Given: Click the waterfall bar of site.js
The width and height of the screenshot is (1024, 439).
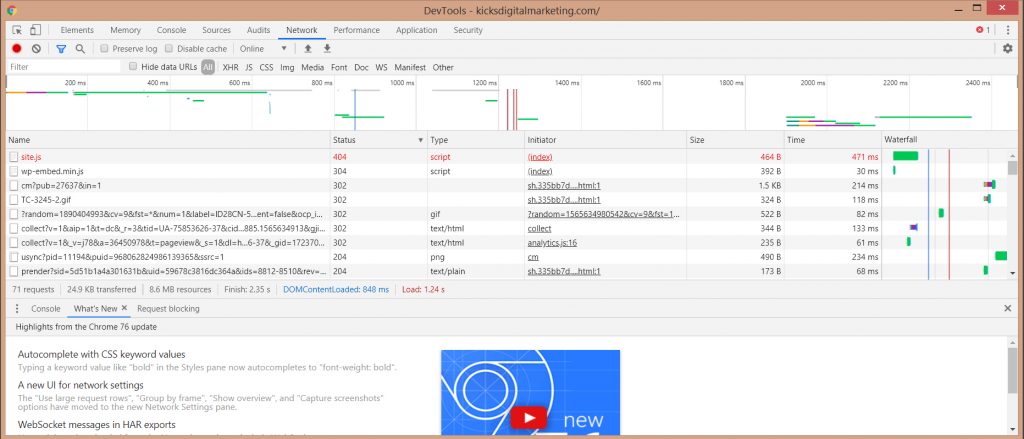Looking at the screenshot, I should [905, 156].
